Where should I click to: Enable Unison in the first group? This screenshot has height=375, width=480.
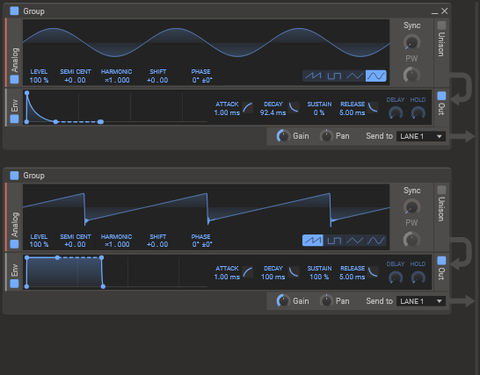coord(441,25)
